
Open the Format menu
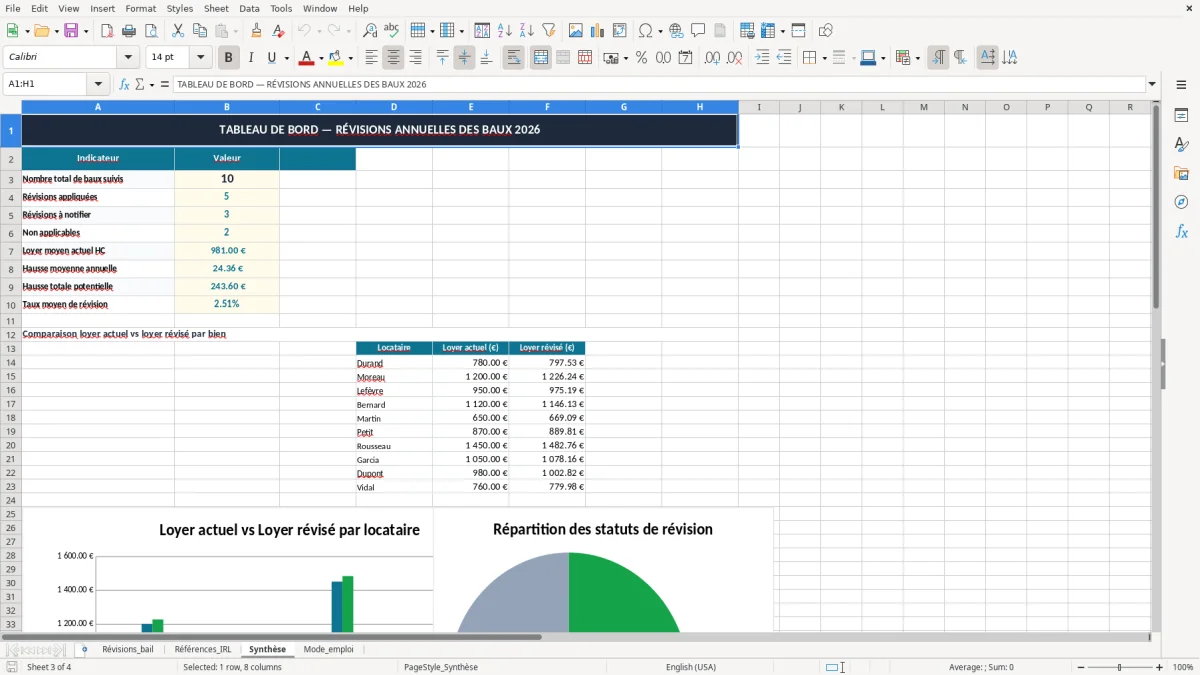pos(141,8)
